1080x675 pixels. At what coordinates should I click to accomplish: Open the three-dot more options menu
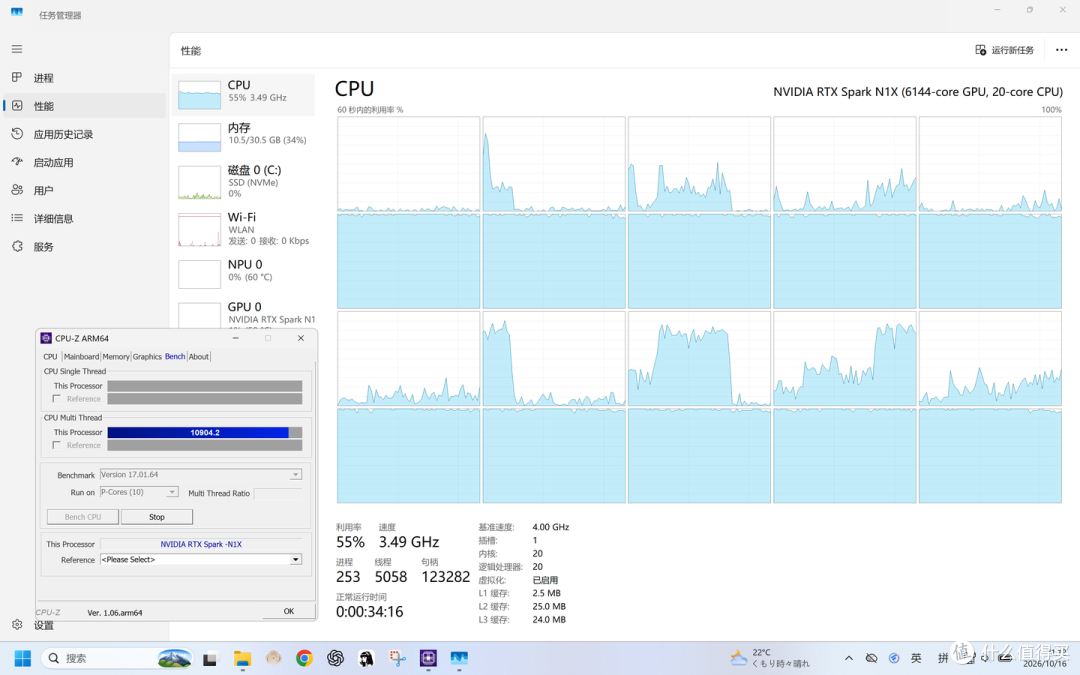click(x=1061, y=50)
